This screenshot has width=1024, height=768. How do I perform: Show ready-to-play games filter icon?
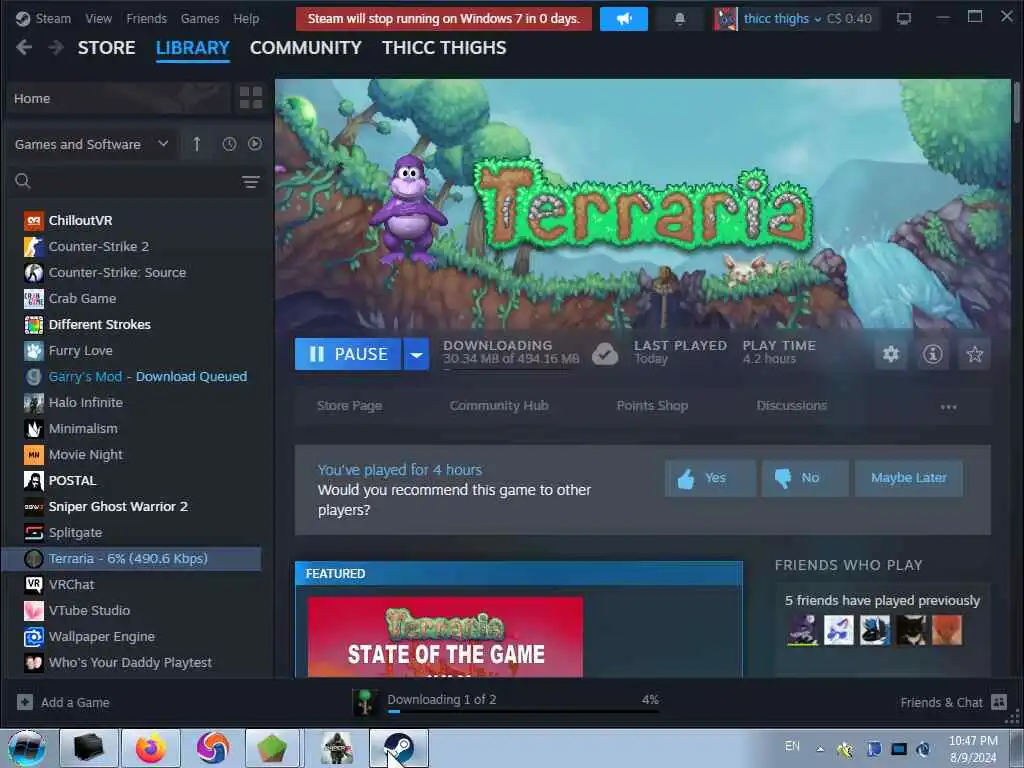tap(255, 144)
